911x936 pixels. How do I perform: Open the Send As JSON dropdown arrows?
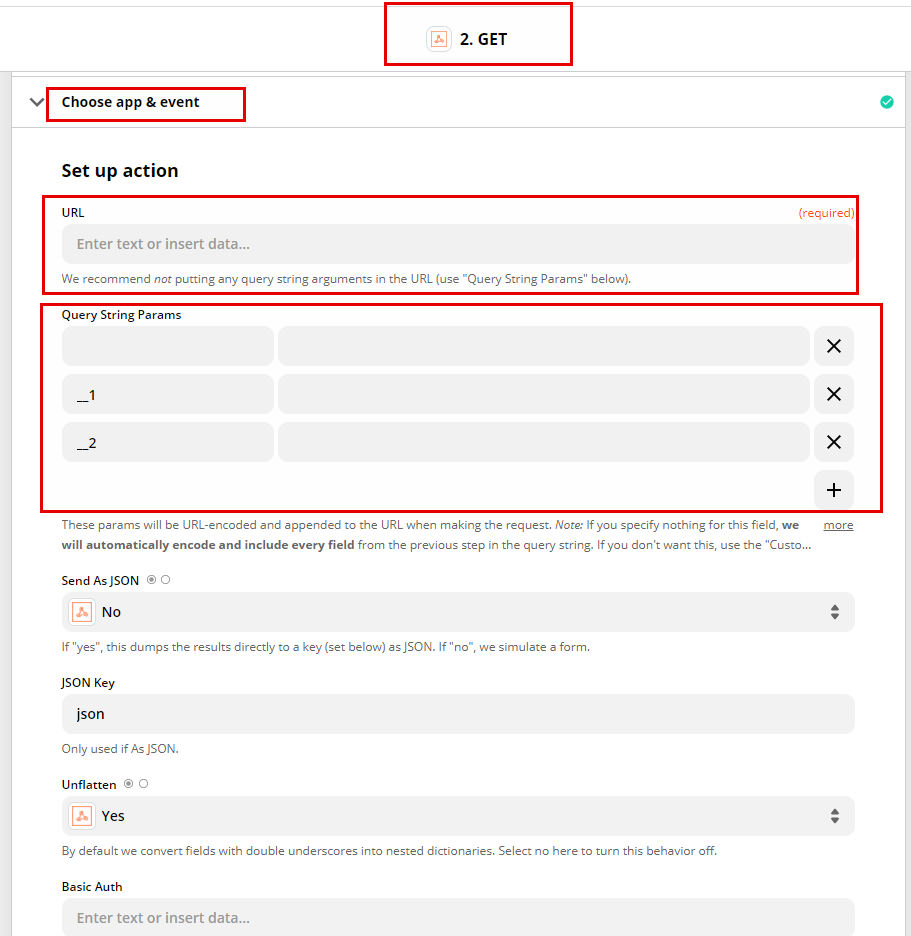coord(834,612)
